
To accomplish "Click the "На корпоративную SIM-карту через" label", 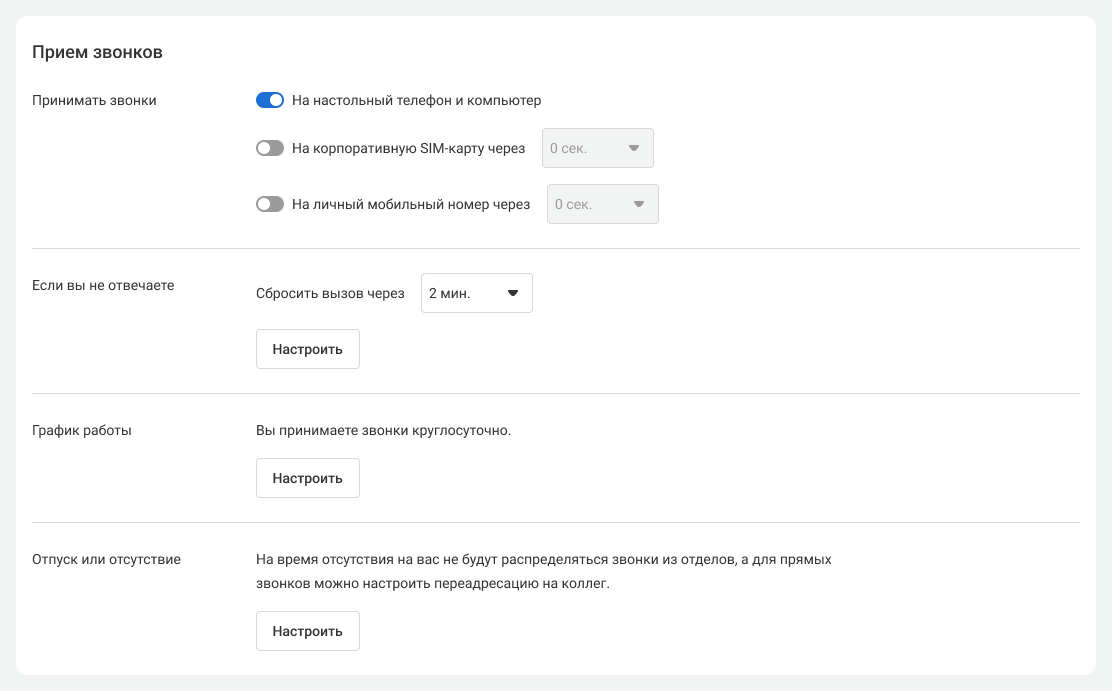I will (x=408, y=148).
